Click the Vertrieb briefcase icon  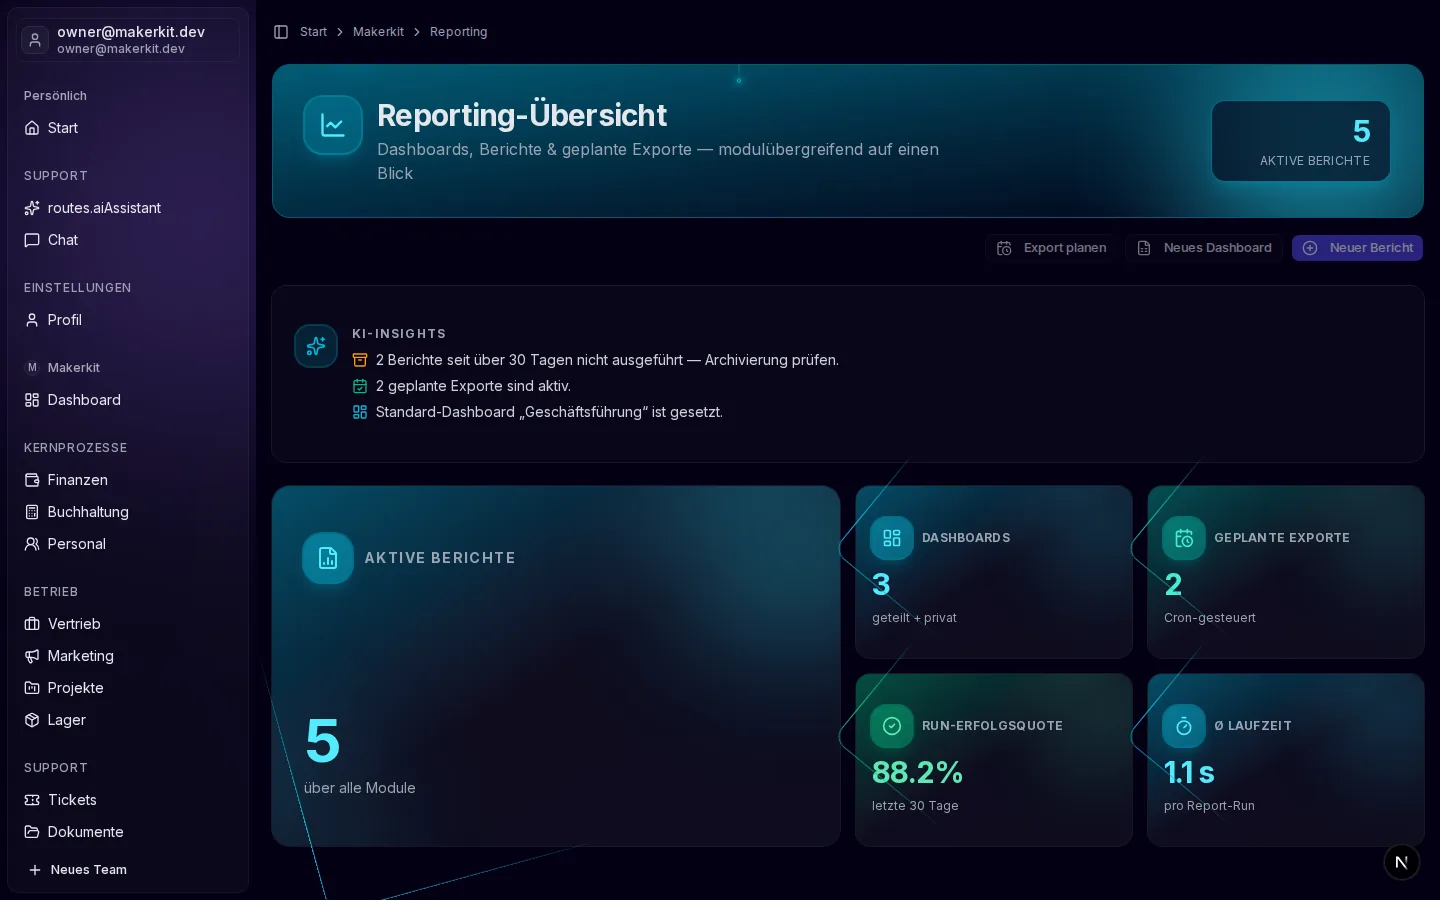coord(32,624)
